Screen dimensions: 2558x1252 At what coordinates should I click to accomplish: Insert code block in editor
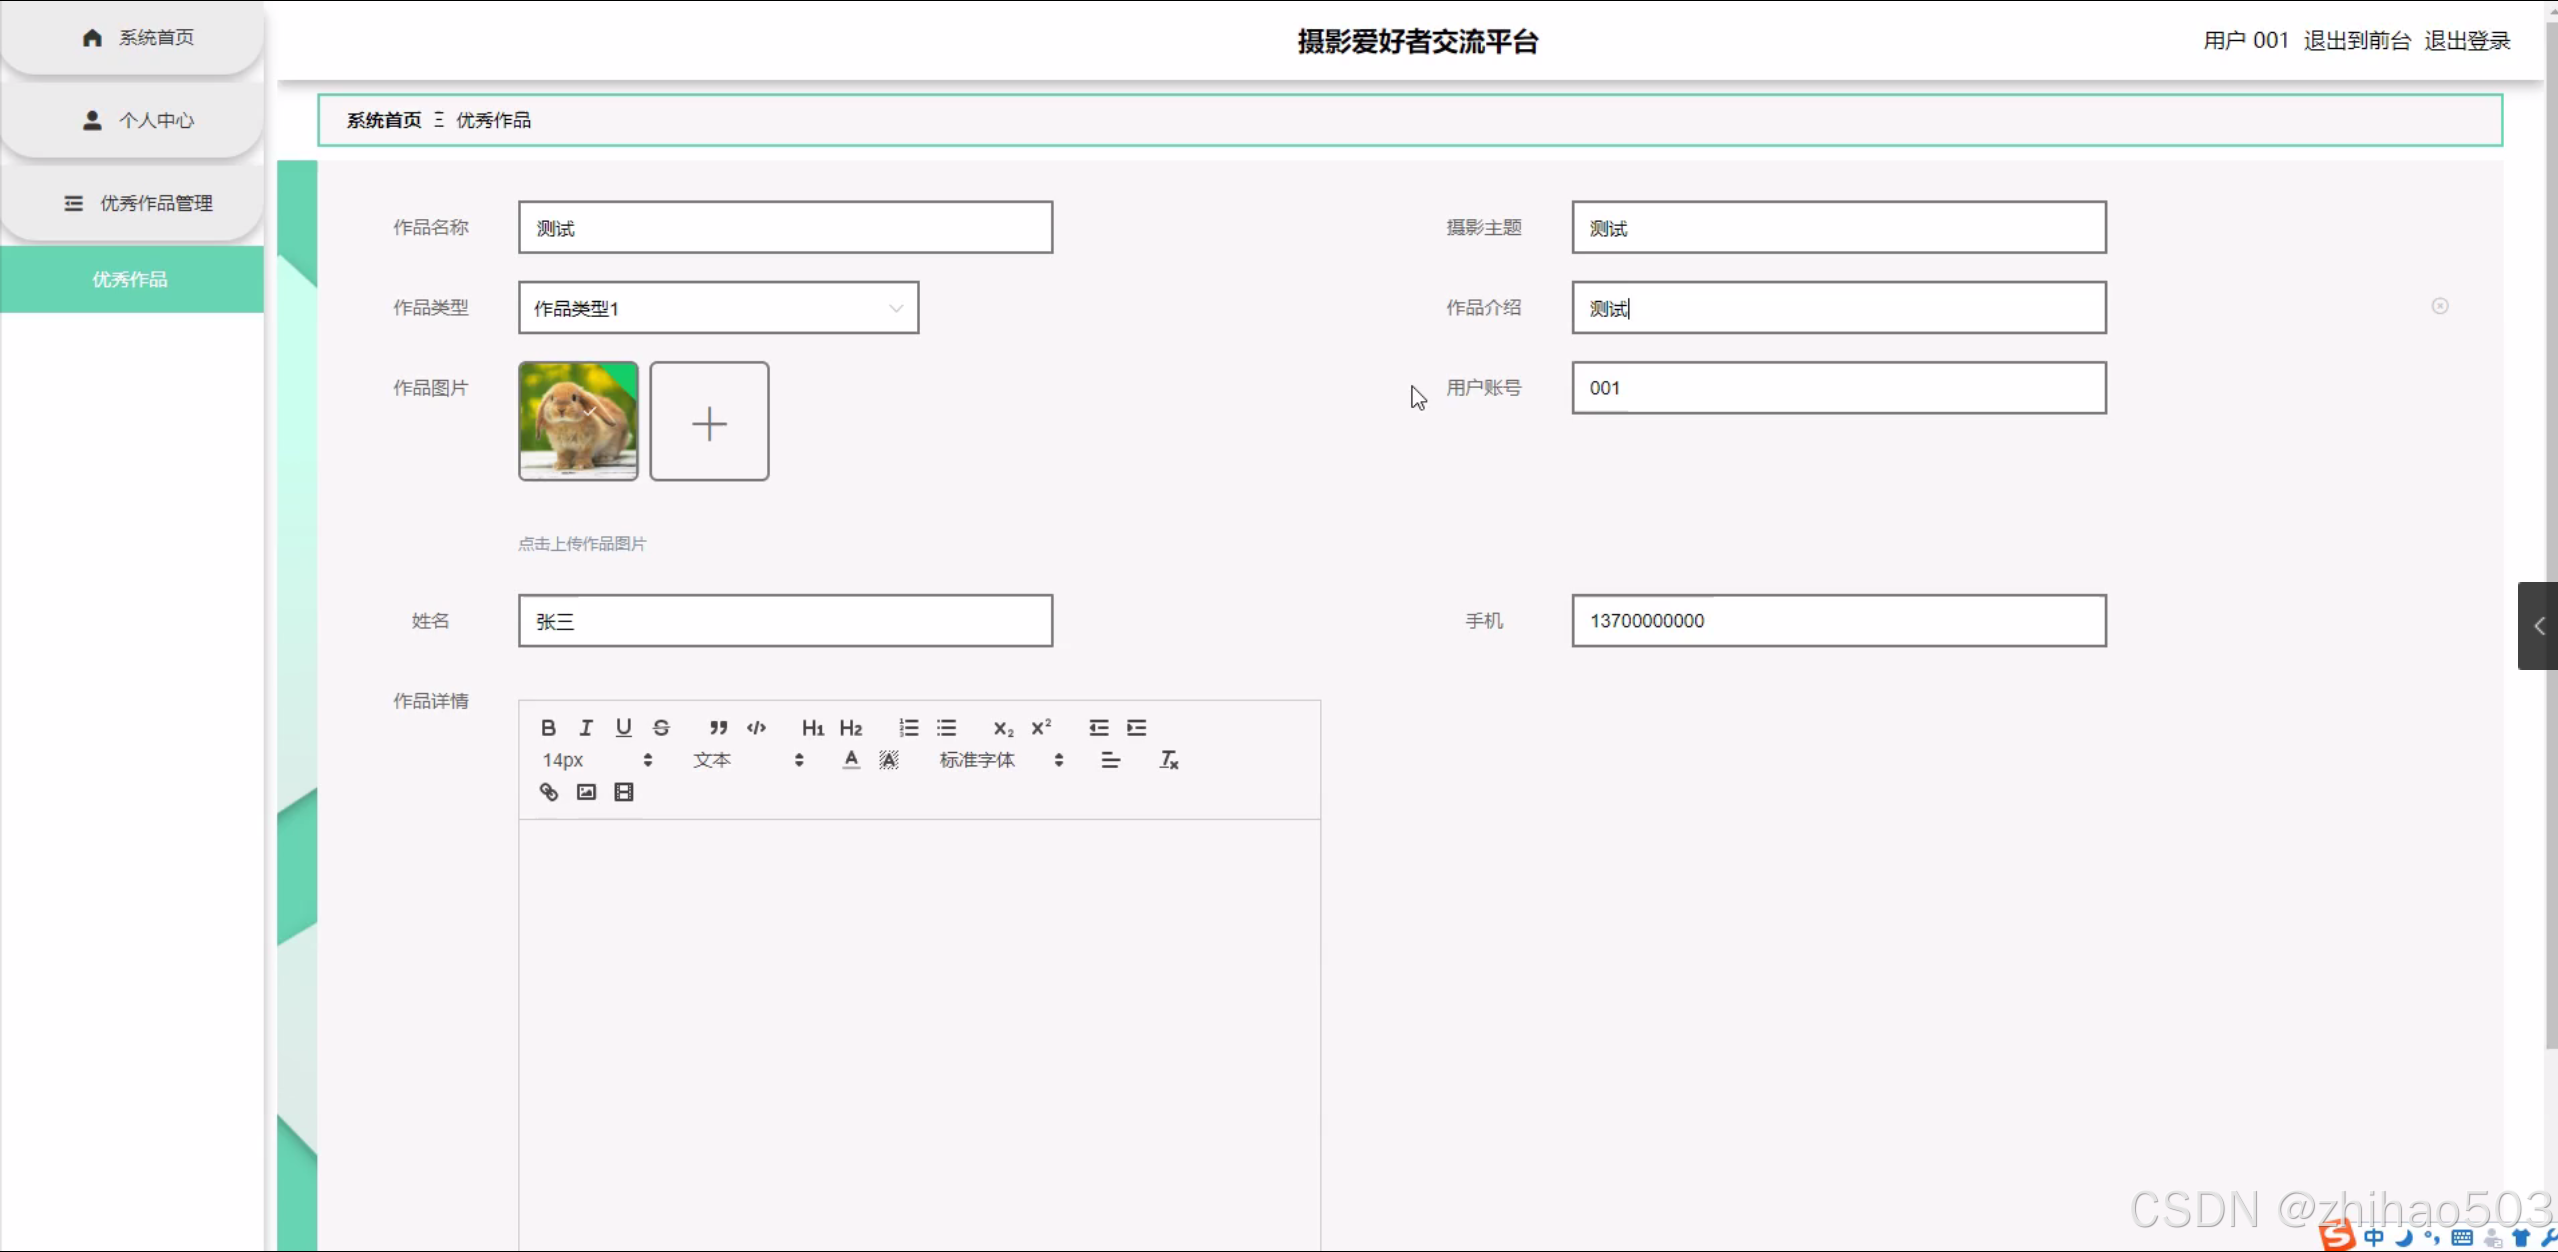[x=756, y=727]
